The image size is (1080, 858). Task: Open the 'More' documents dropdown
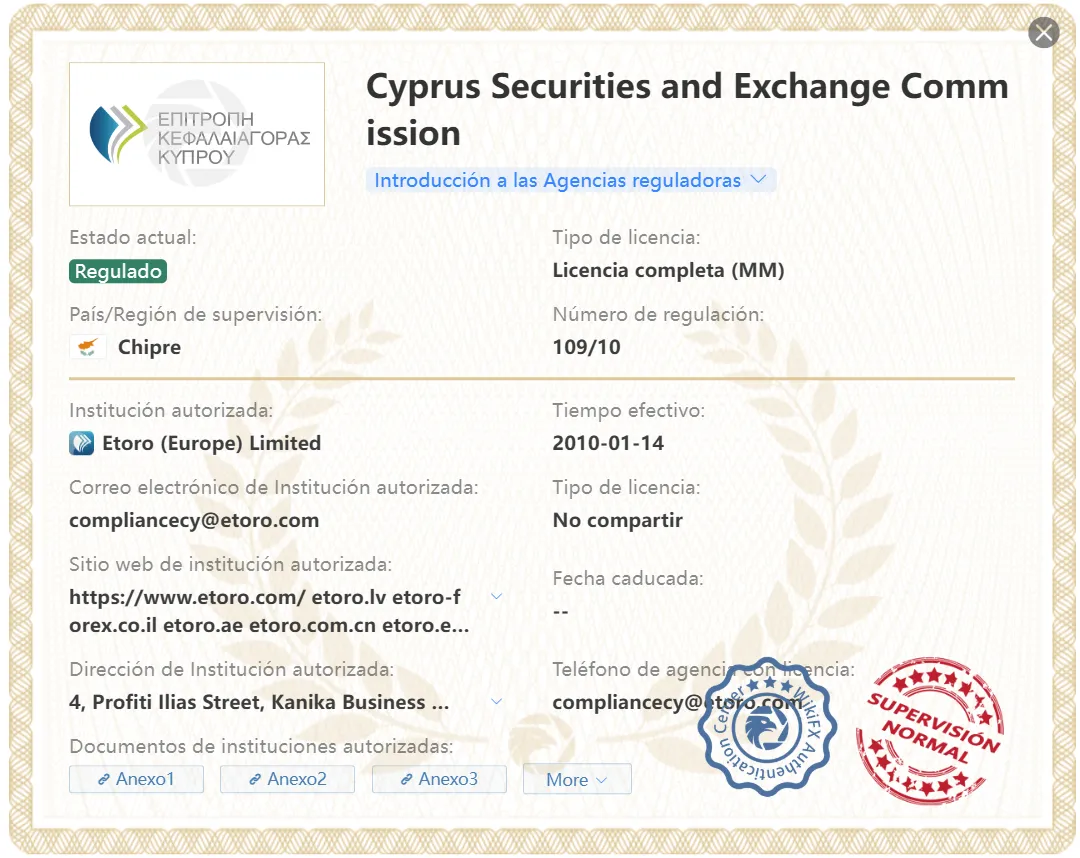coord(577,779)
